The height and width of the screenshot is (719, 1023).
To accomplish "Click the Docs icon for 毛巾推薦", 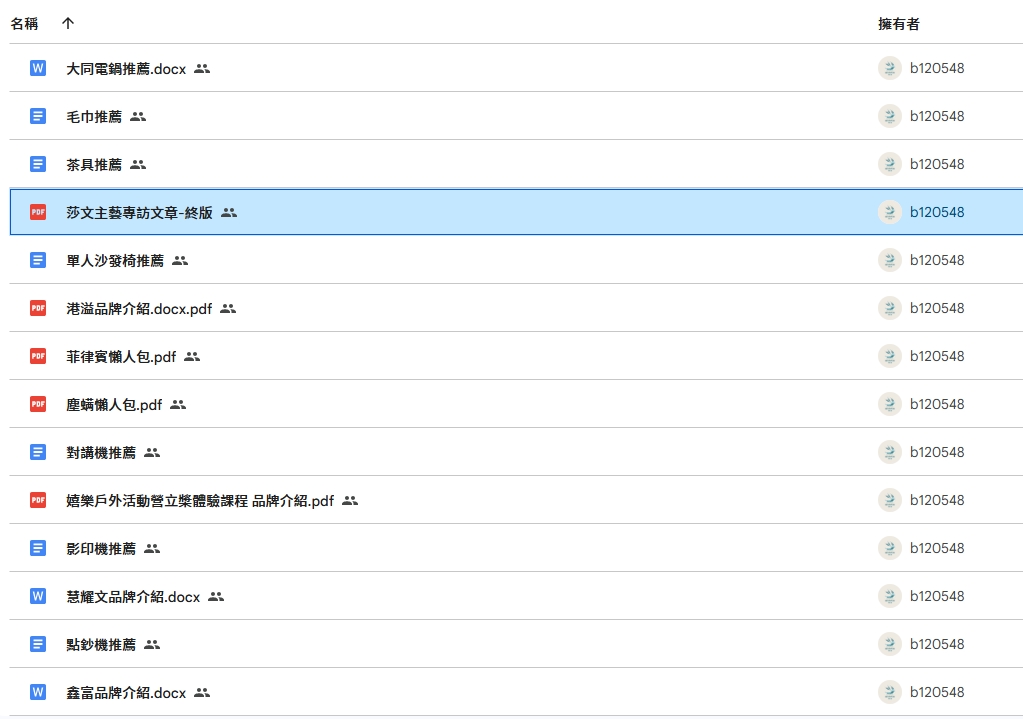I will (x=38, y=116).
